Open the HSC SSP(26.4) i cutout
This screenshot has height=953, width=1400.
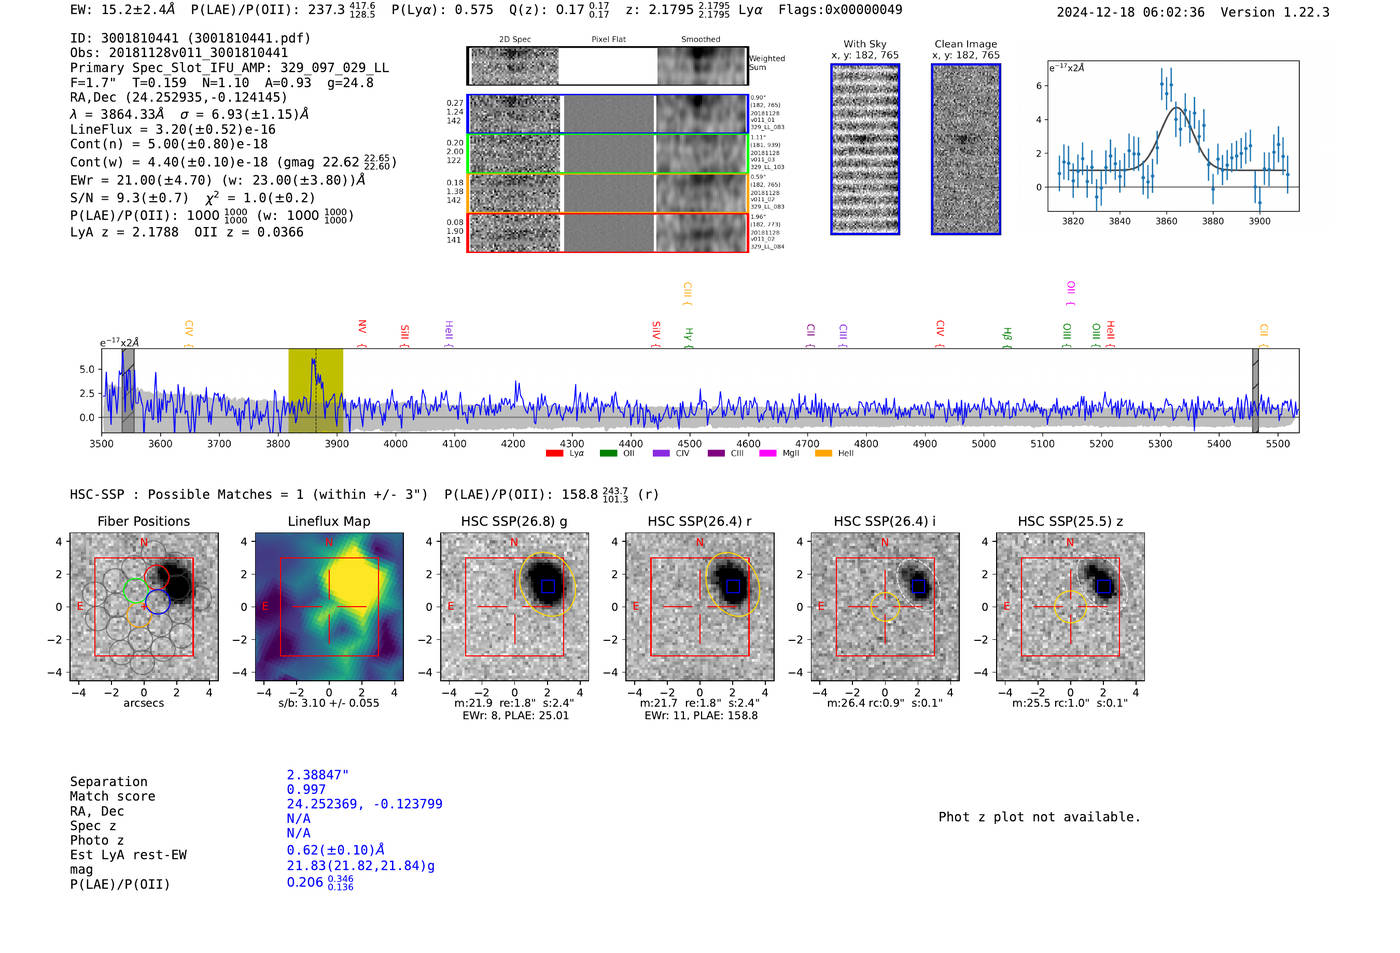pos(885,607)
